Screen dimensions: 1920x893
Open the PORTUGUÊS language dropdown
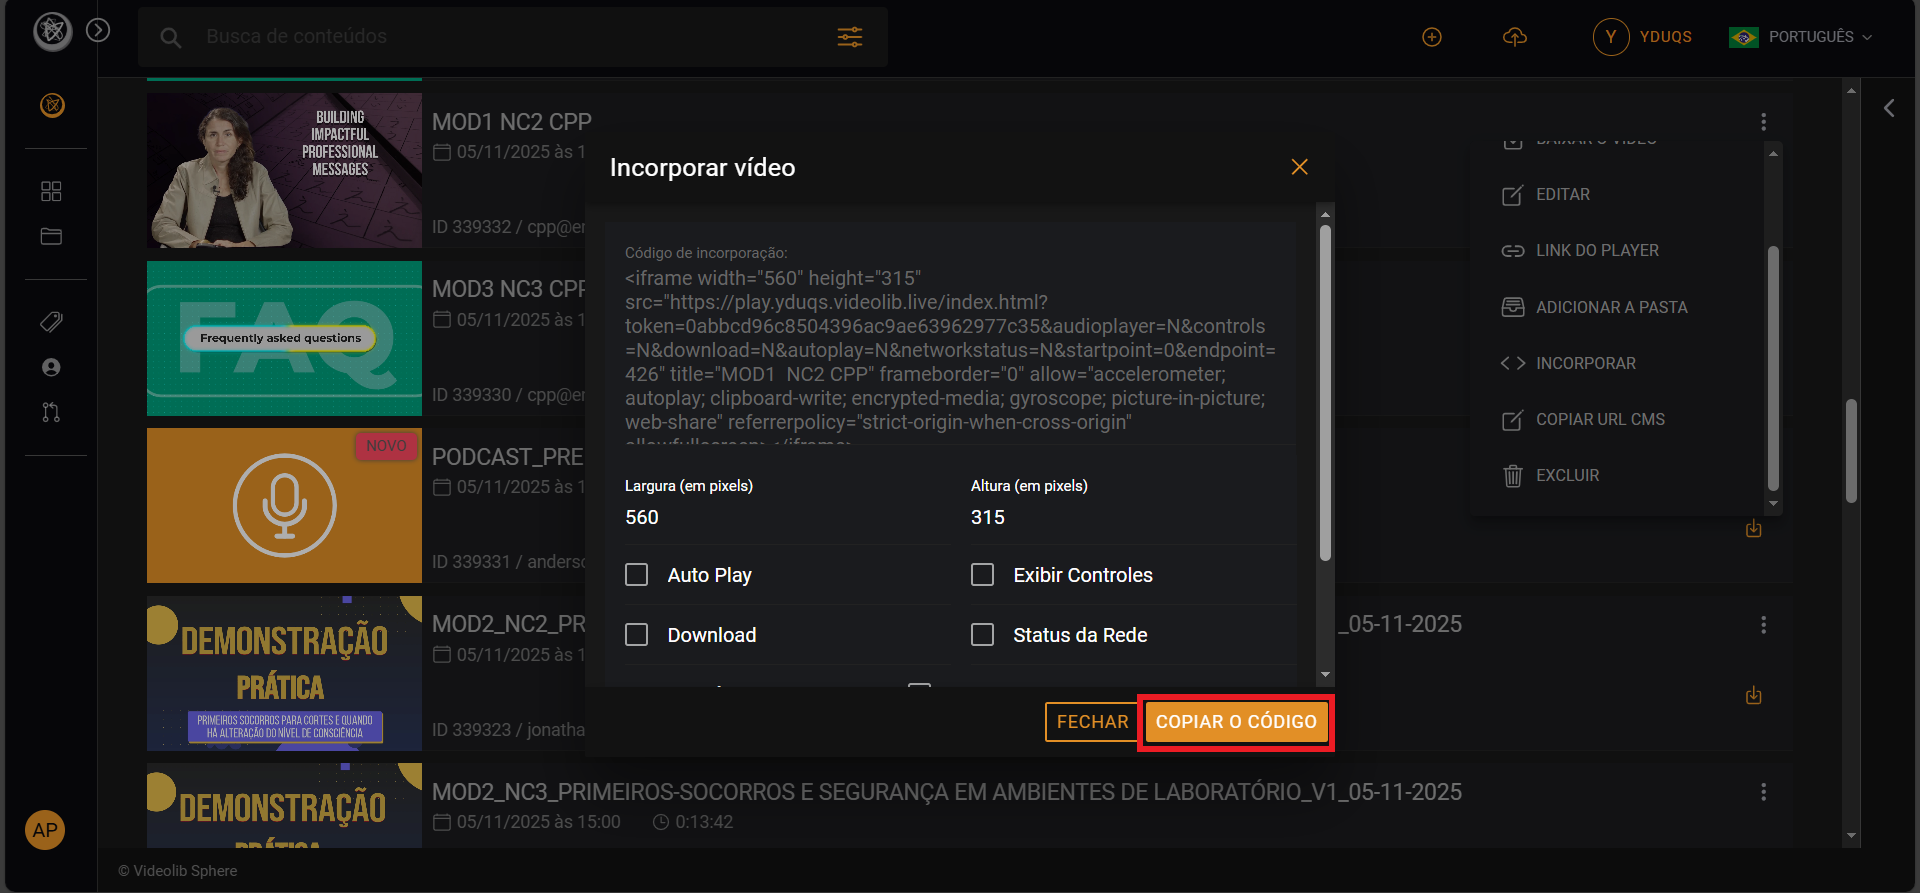tap(1801, 37)
